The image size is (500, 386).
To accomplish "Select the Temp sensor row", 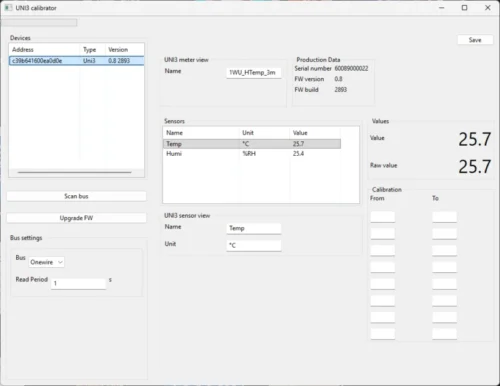I will [252, 144].
